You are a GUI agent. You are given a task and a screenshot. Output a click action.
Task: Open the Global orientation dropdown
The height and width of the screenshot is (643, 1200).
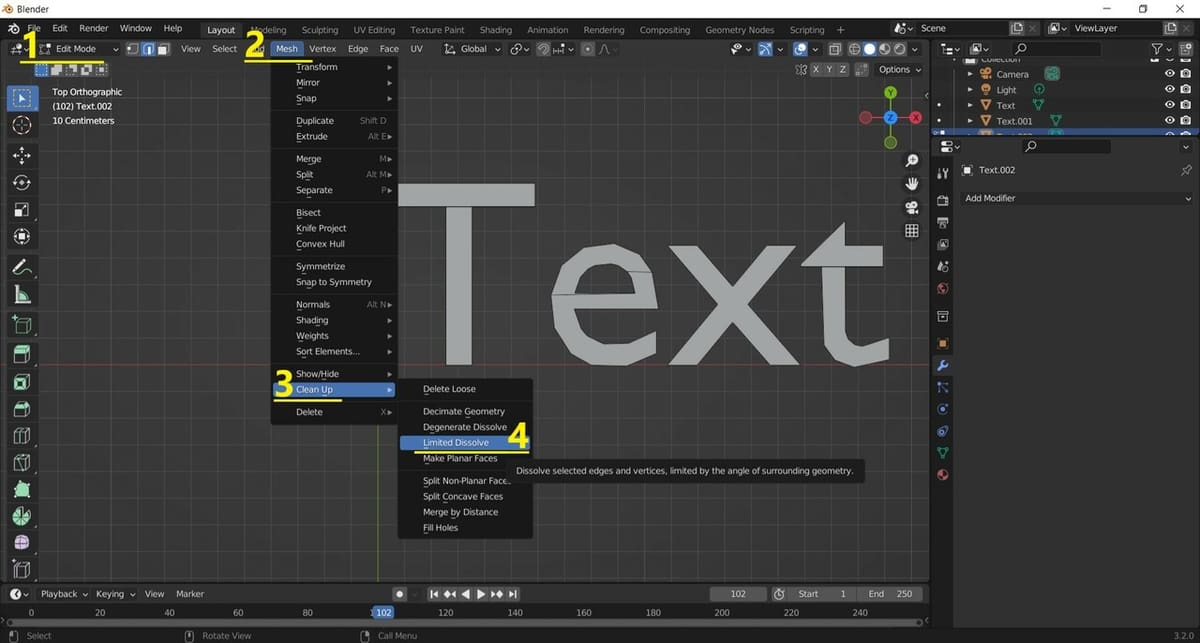pyautogui.click(x=471, y=48)
